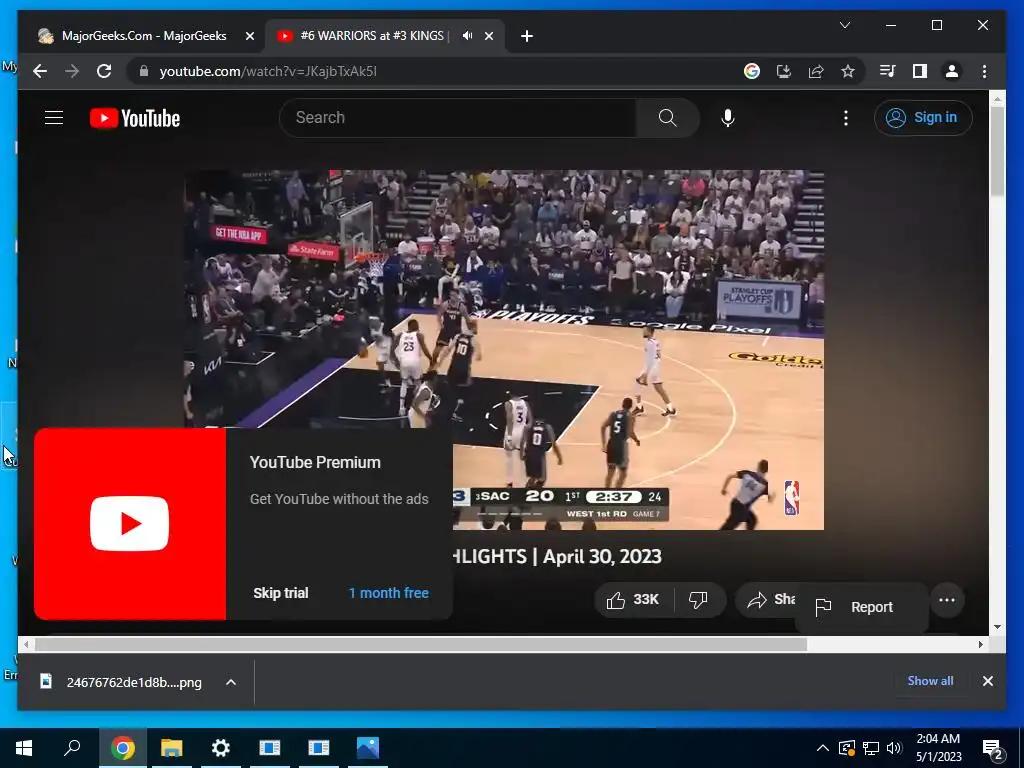1024x768 pixels.
Task: Share this page from address bar
Action: pyautogui.click(x=816, y=71)
